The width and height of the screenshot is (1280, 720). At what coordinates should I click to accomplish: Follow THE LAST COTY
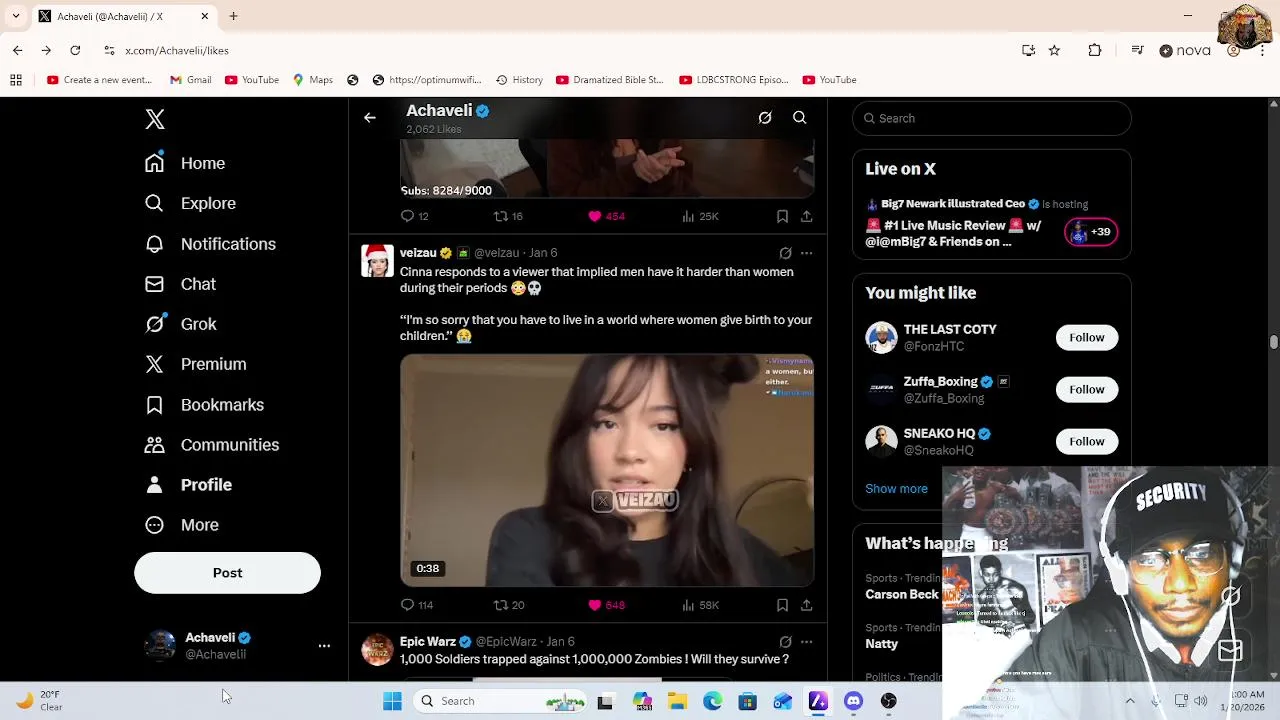[x=1087, y=338]
